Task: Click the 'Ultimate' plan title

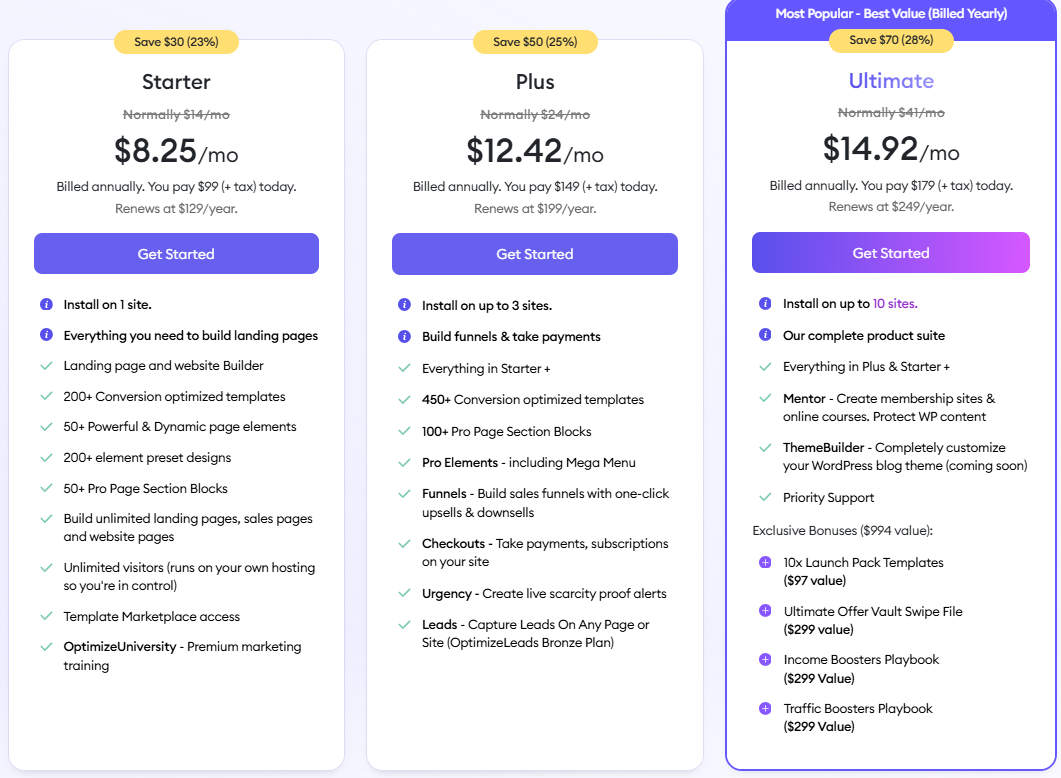Action: 891,81
